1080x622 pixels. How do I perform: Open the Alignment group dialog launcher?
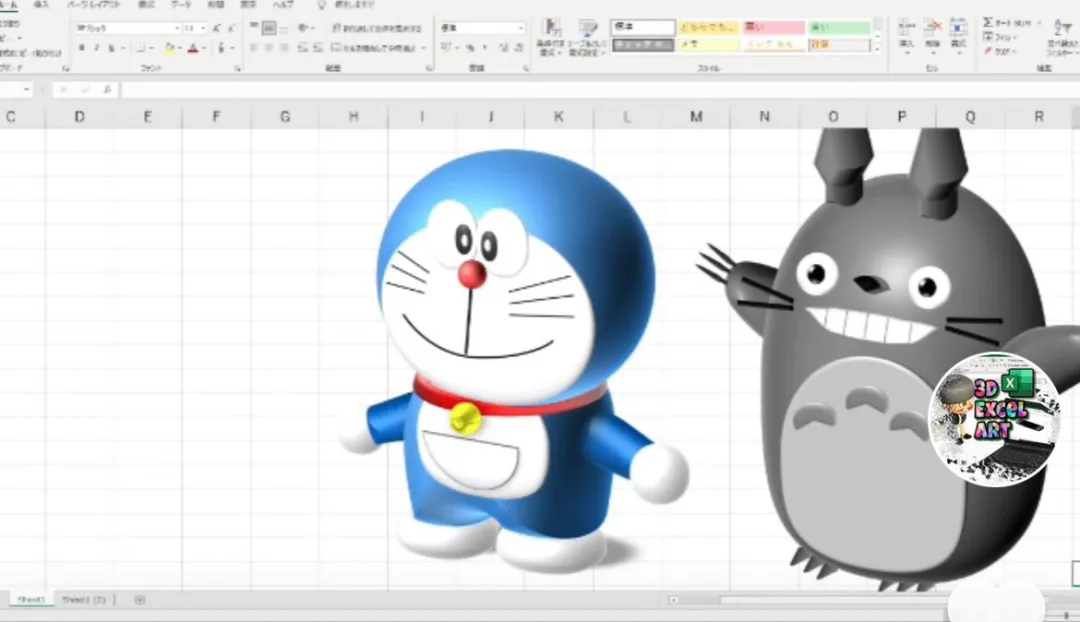428,69
